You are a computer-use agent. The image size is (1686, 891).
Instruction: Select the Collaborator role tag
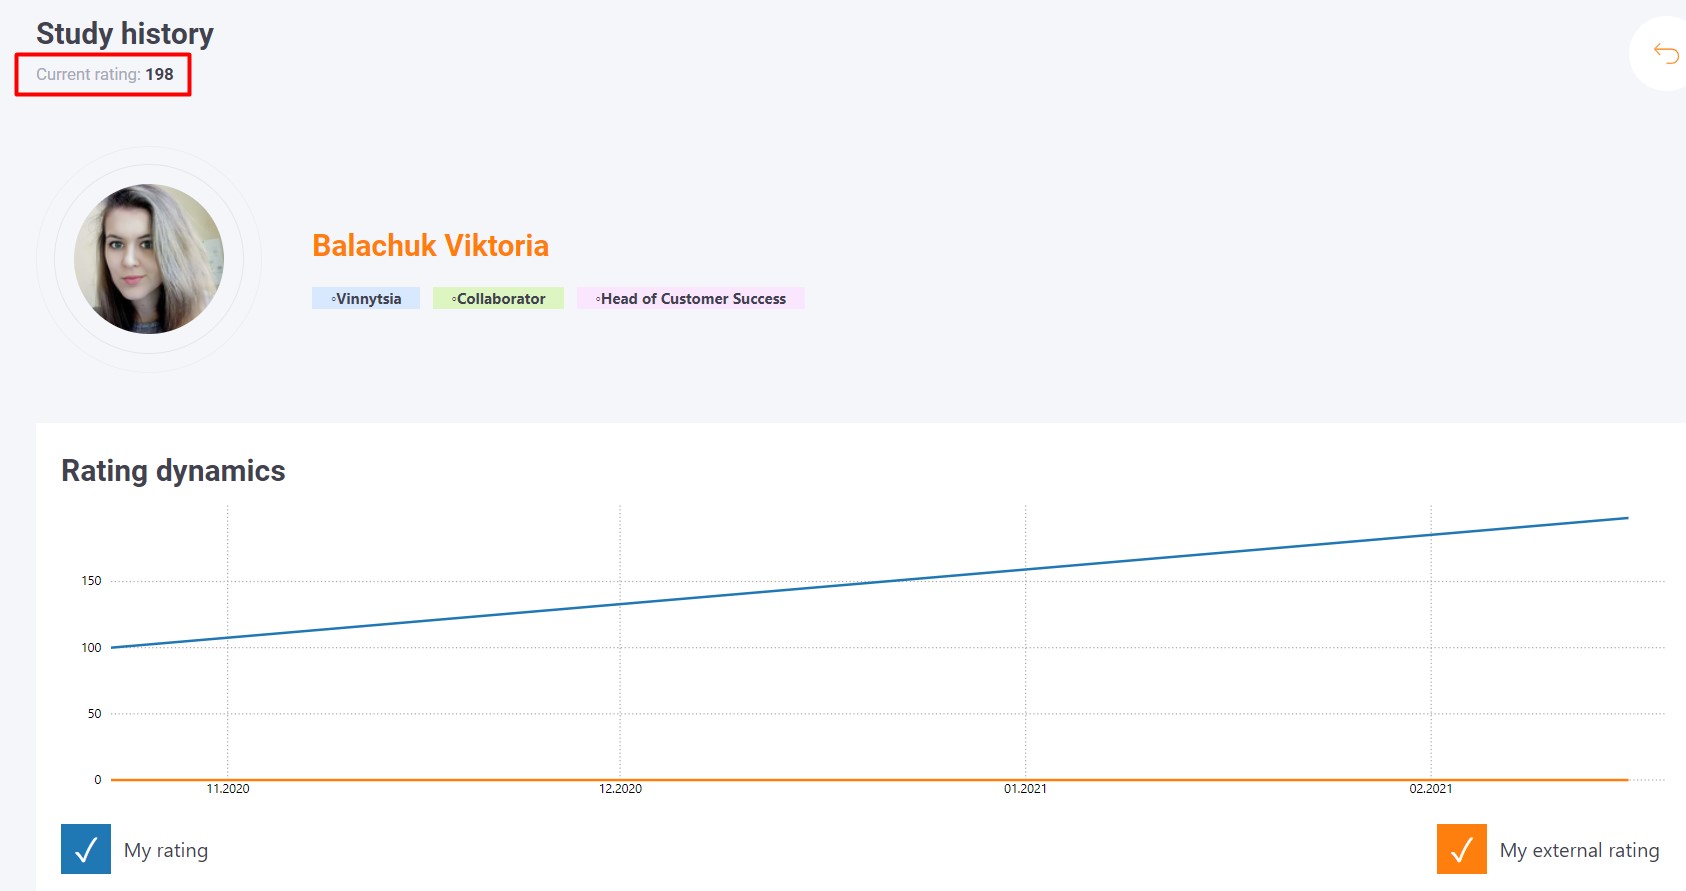click(498, 298)
